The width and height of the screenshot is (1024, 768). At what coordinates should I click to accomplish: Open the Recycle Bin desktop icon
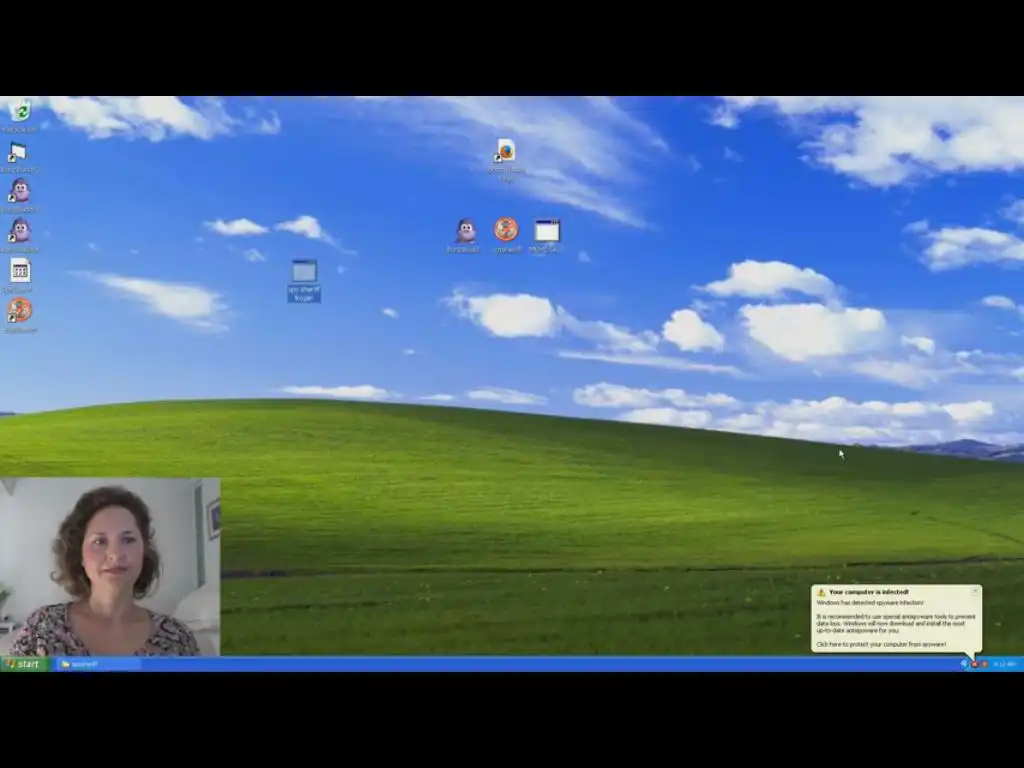coord(20,113)
